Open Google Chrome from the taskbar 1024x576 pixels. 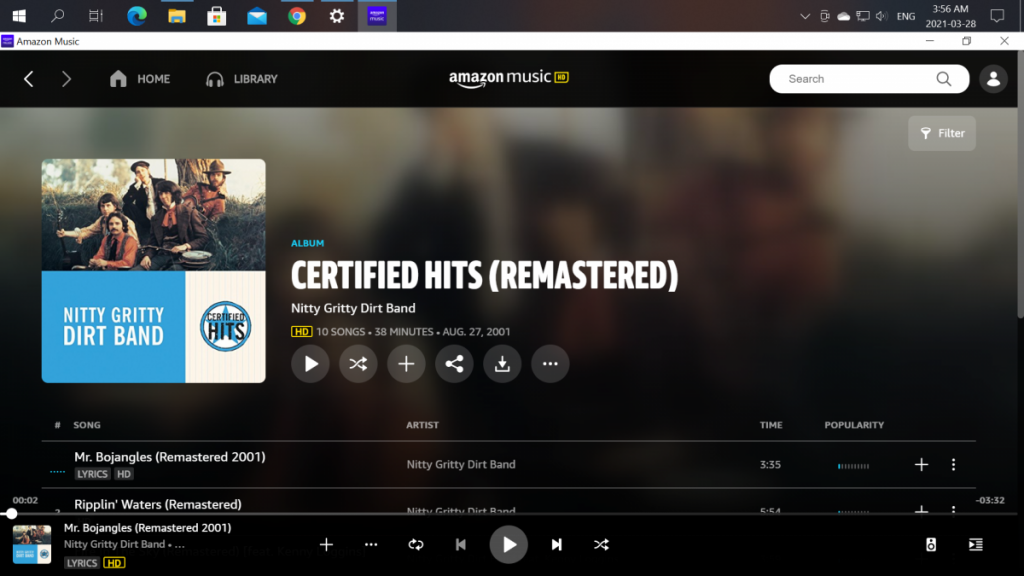pos(296,16)
